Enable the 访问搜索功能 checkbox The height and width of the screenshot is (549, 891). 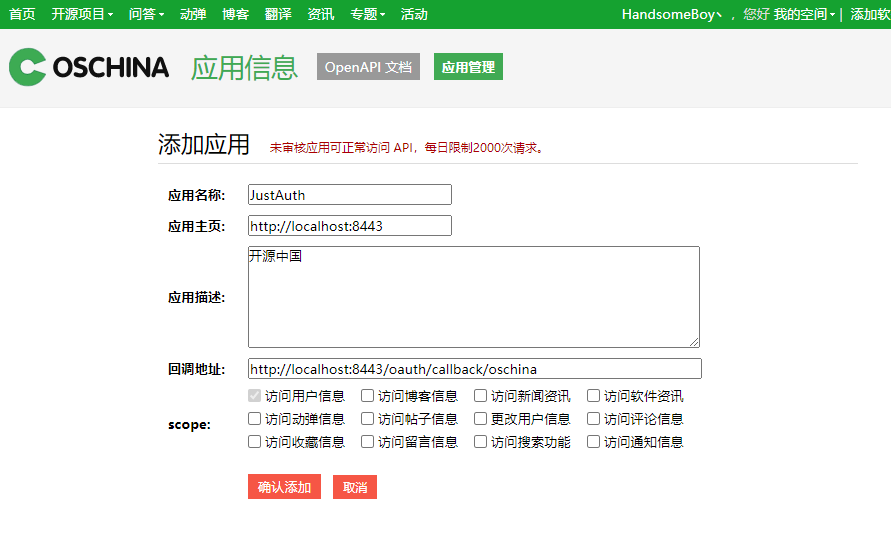481,442
